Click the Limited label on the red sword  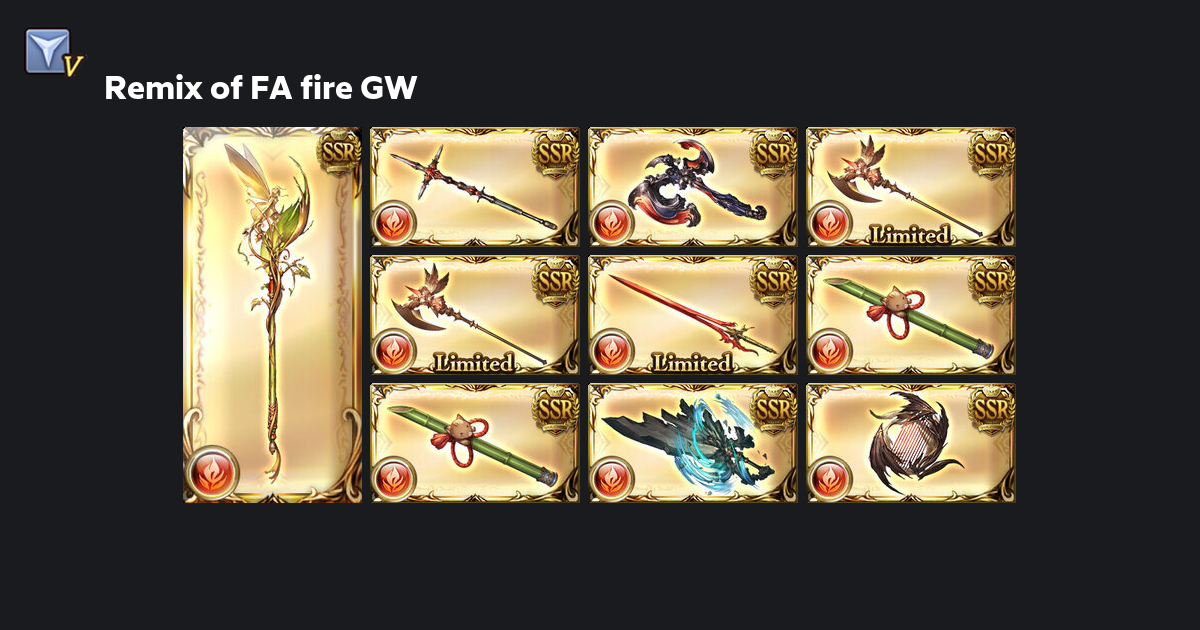(692, 363)
